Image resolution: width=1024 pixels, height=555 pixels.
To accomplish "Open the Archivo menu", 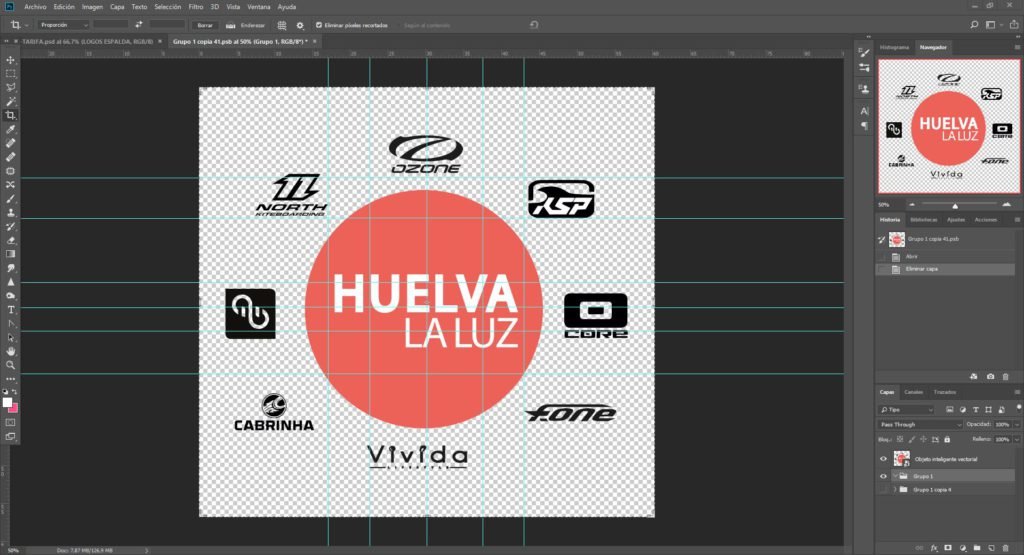I will (35, 7).
